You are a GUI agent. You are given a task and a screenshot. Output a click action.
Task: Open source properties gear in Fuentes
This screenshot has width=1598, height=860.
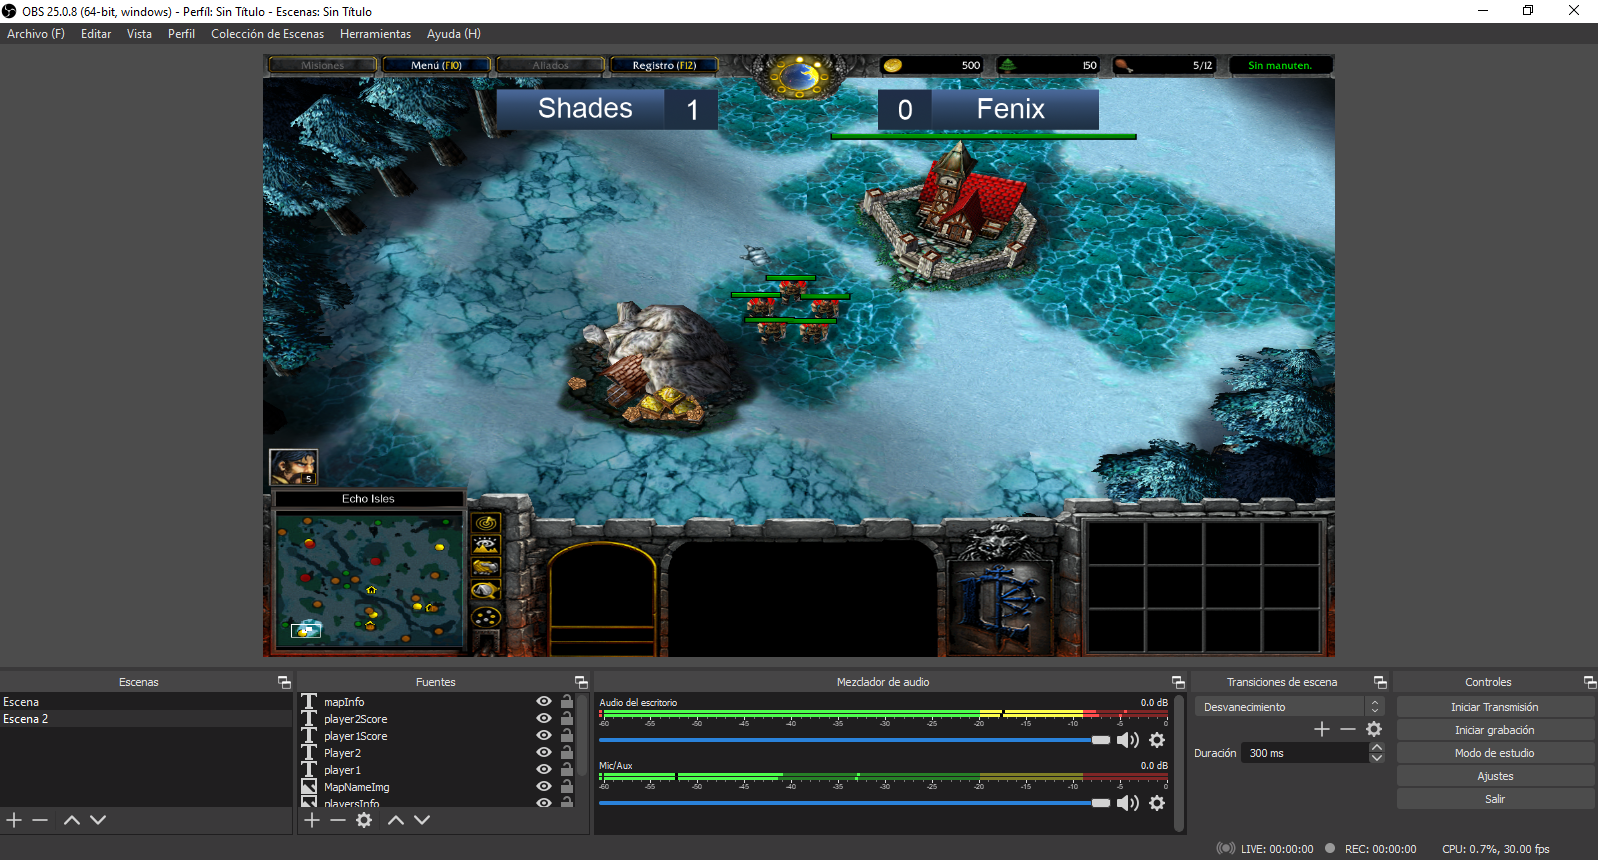pos(364,820)
